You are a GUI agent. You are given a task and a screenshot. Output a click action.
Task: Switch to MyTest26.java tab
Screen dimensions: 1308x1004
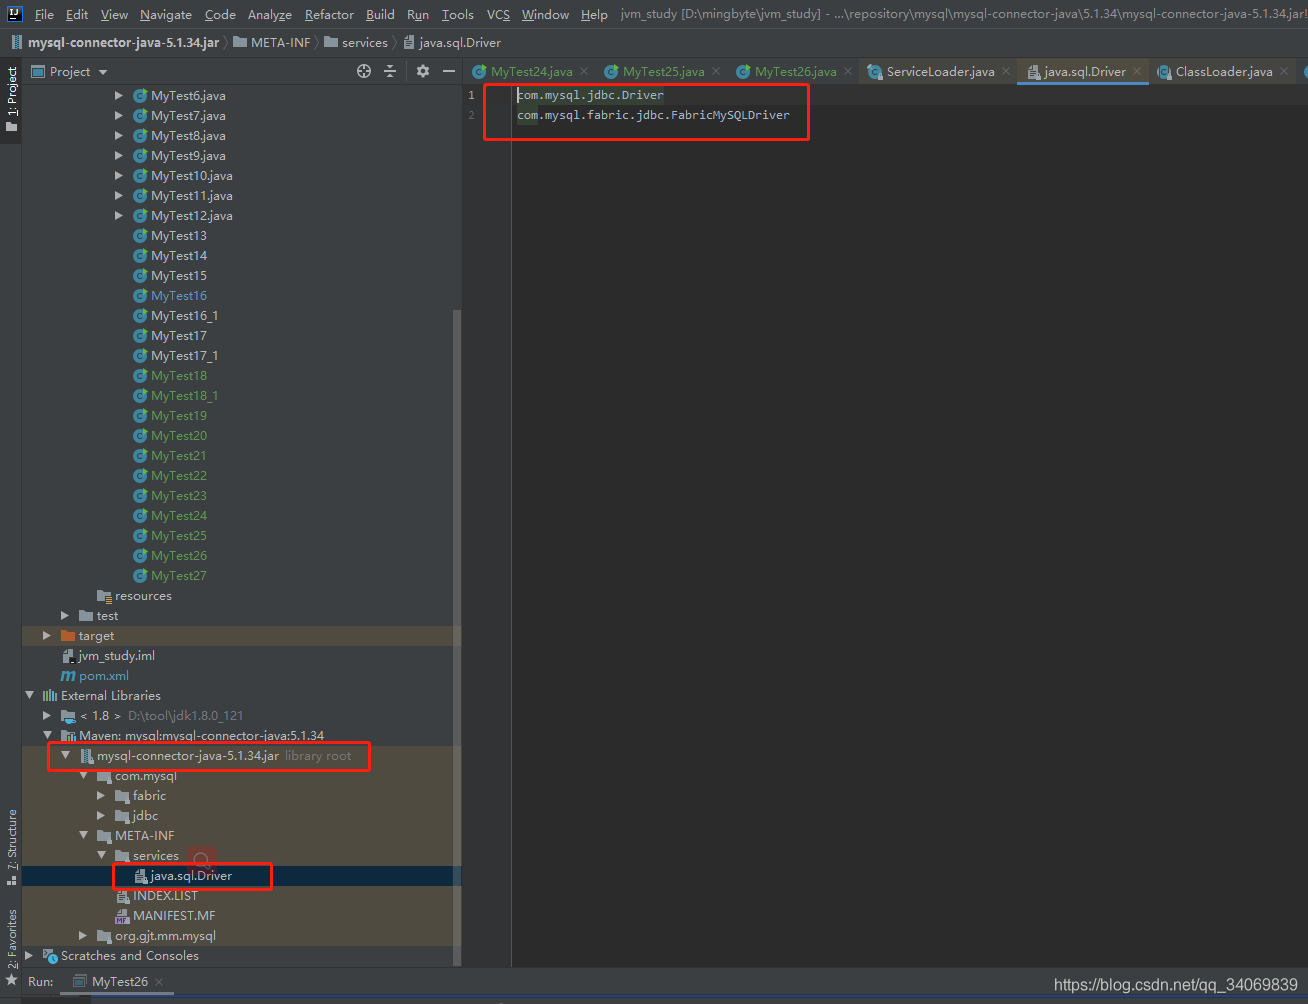795,71
